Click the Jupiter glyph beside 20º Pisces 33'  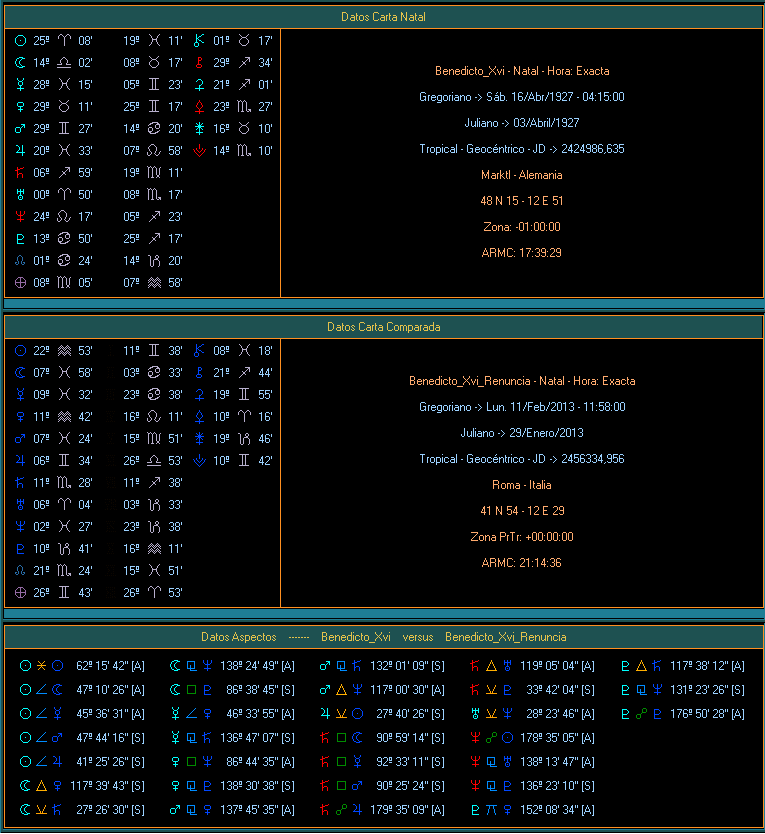pyautogui.click(x=20, y=151)
